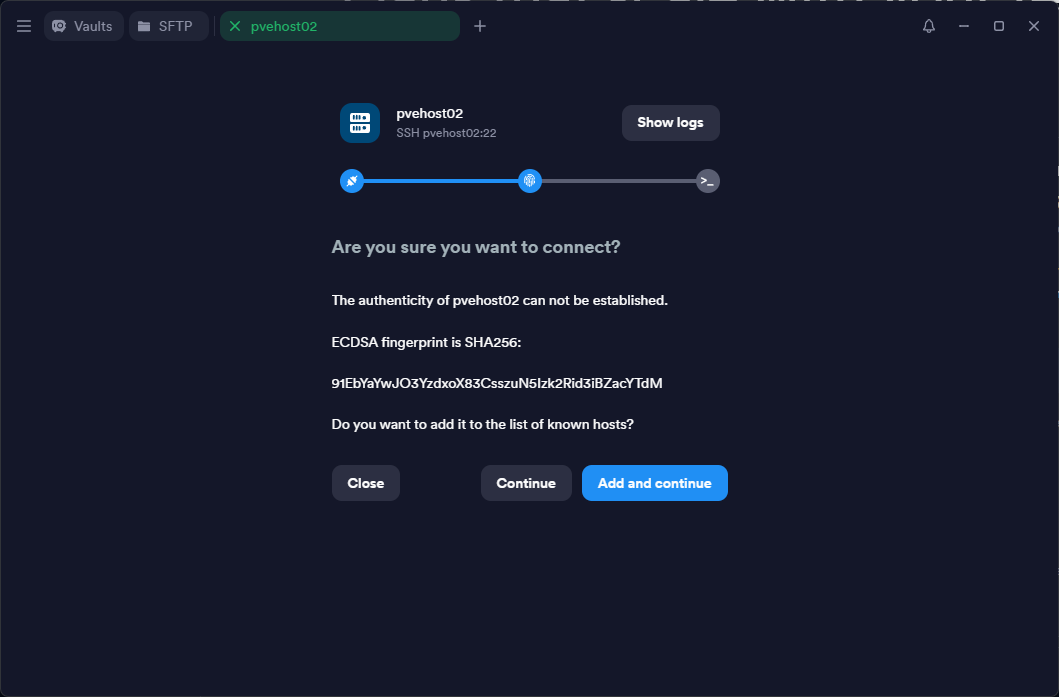Continue without saving host key
This screenshot has width=1059, height=697.
[x=526, y=483]
